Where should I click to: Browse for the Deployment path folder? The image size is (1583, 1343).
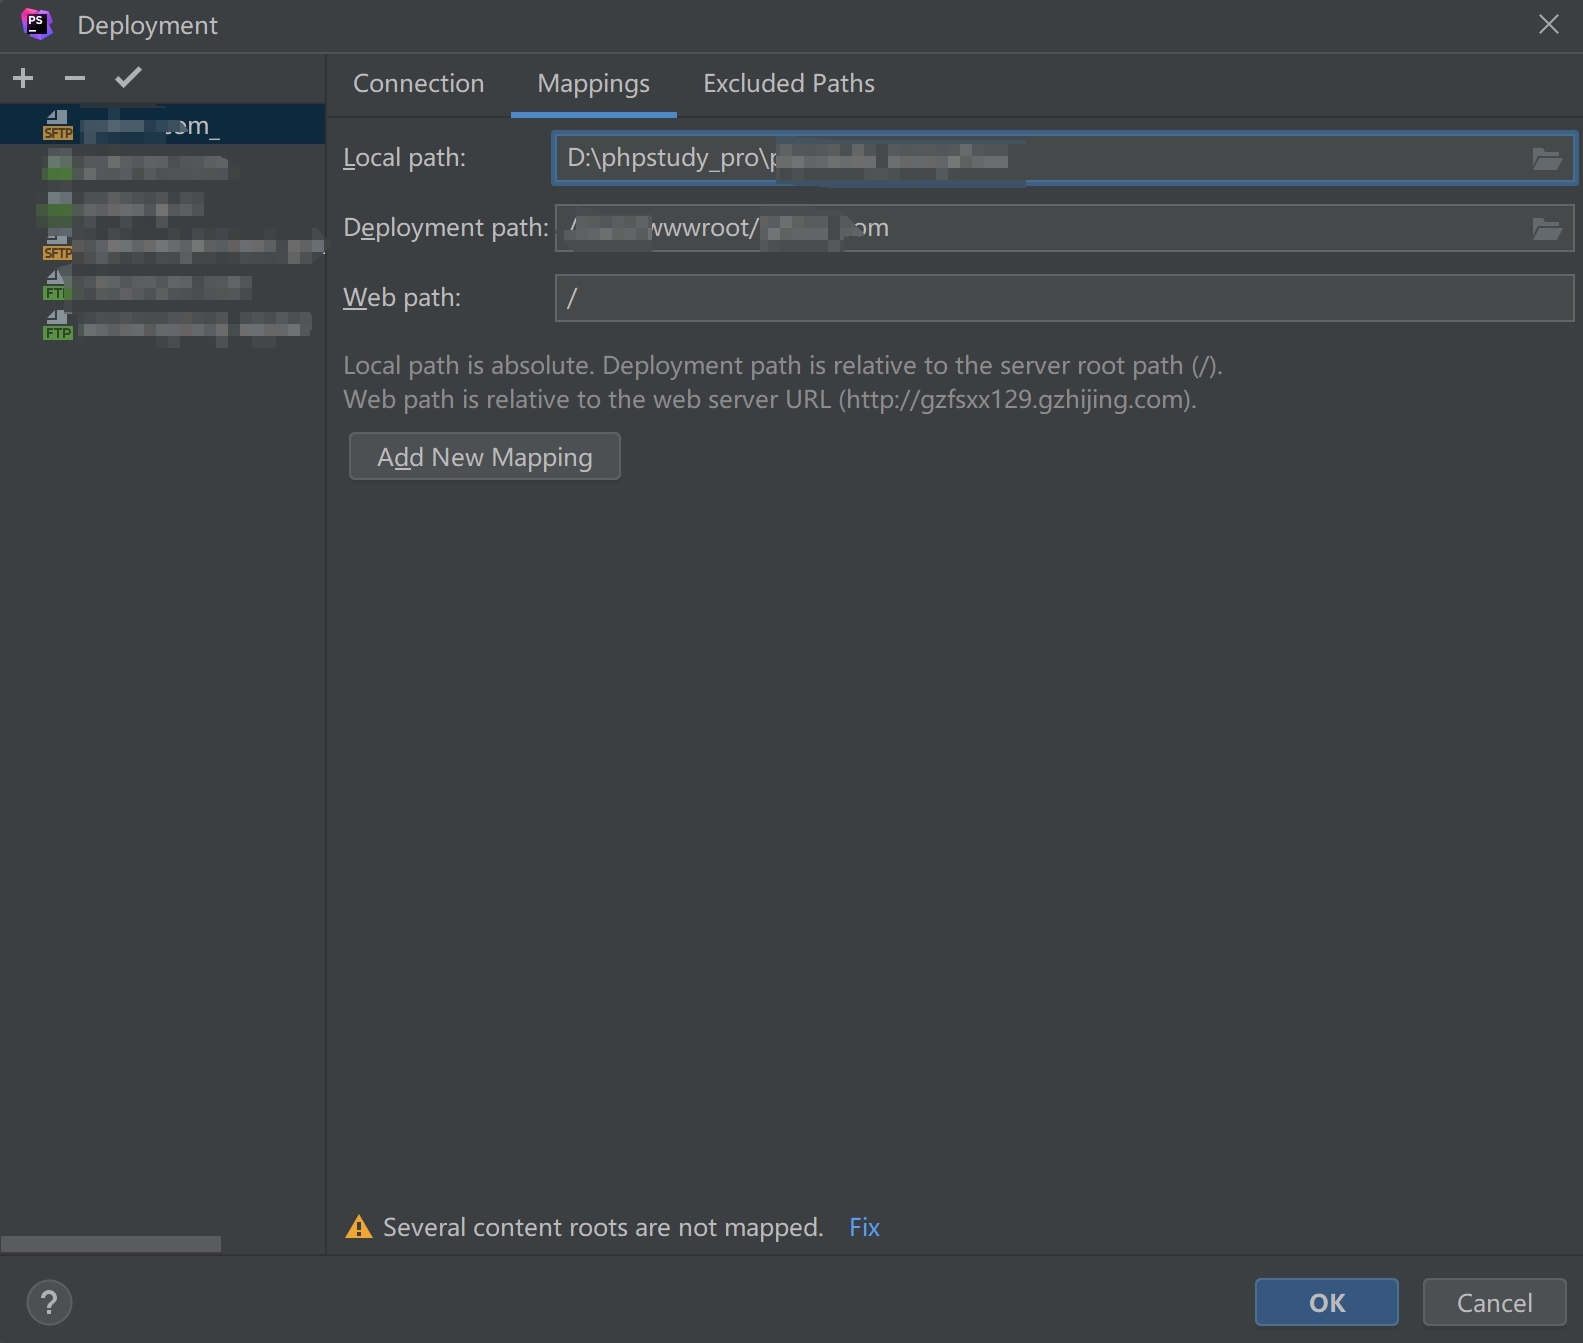pyautogui.click(x=1546, y=228)
